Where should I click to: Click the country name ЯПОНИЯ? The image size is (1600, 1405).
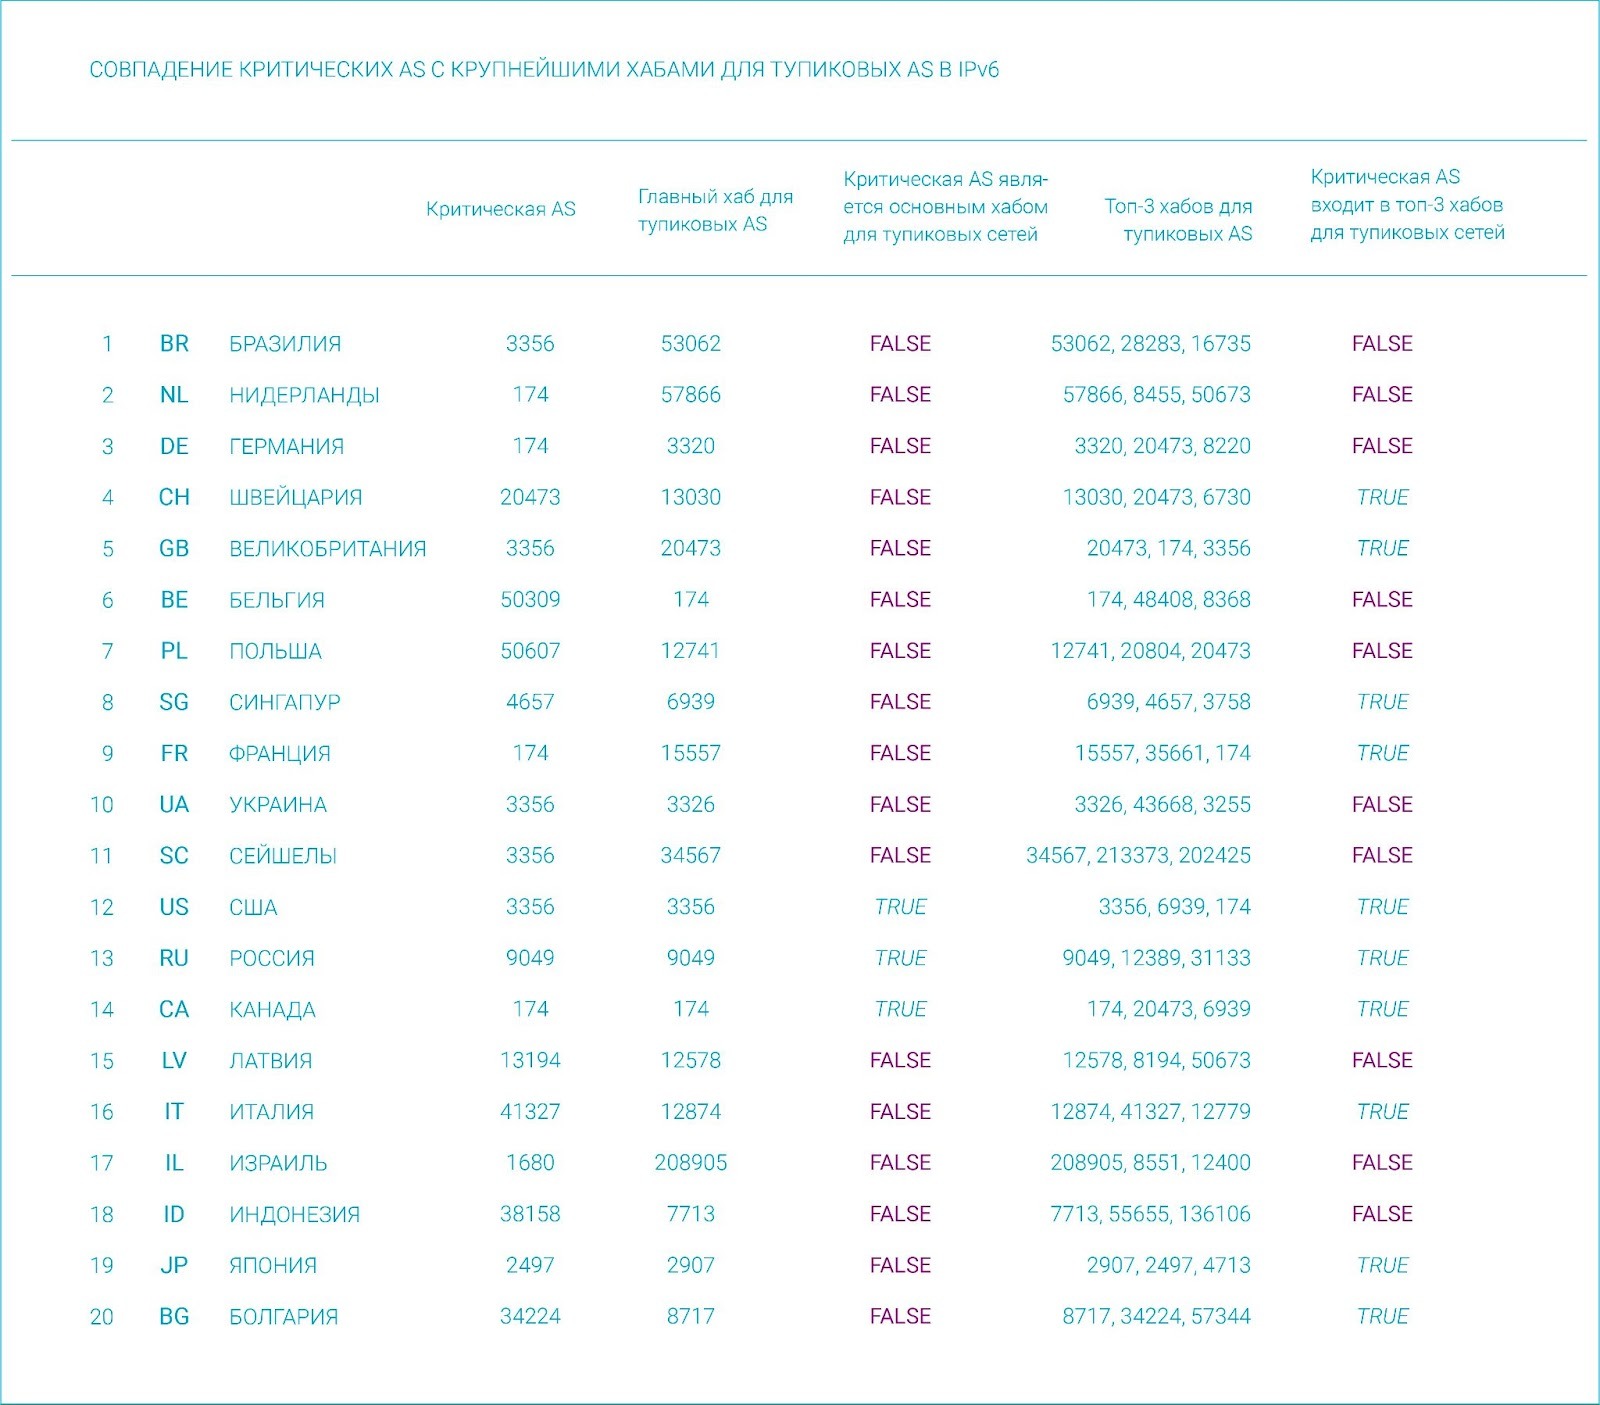(x=273, y=1266)
